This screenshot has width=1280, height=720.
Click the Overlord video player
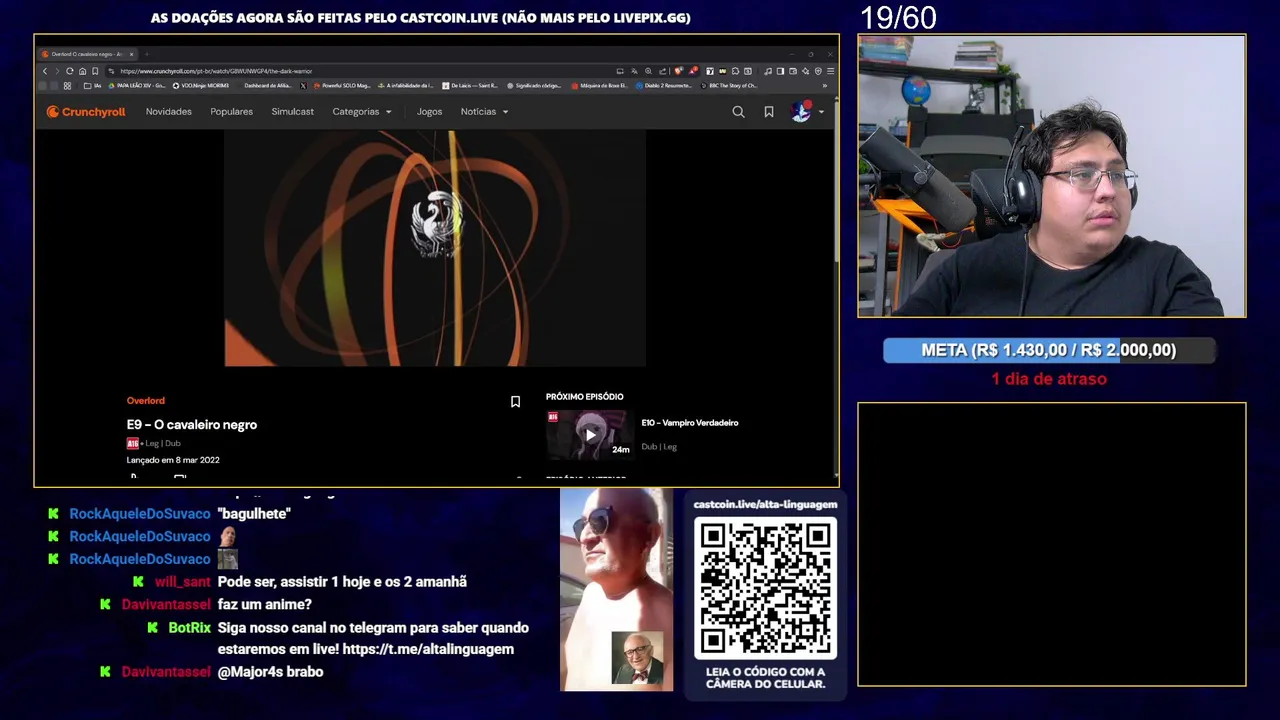coord(435,248)
